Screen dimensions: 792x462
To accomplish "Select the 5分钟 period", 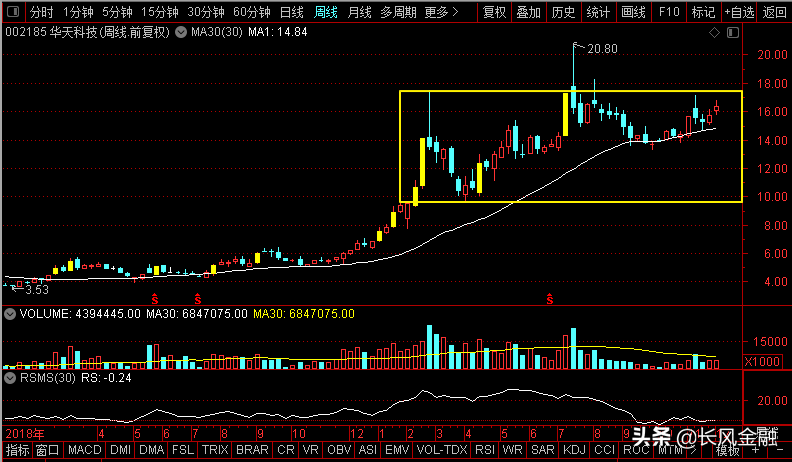I will [117, 12].
